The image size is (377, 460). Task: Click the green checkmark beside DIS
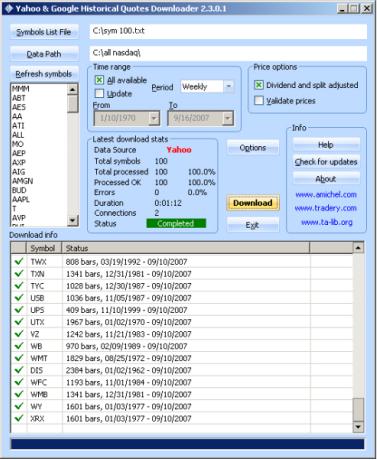pyautogui.click(x=19, y=370)
